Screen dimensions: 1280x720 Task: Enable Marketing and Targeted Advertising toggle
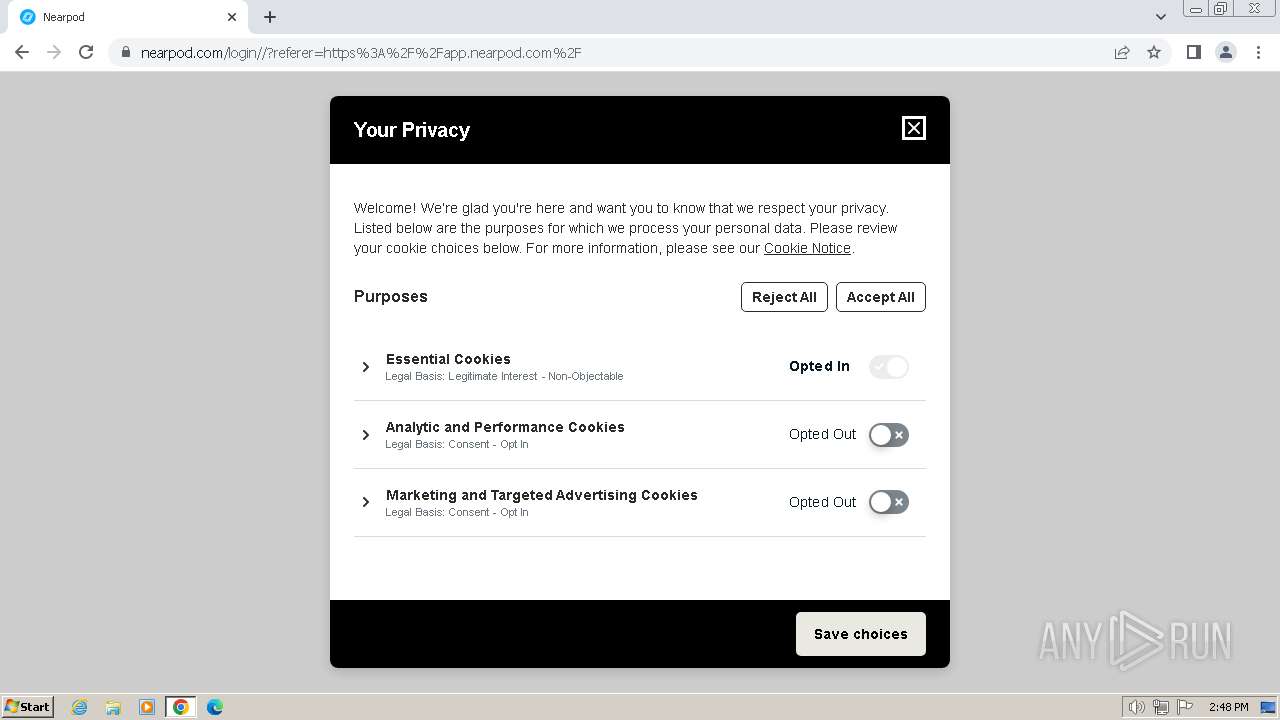(x=888, y=502)
